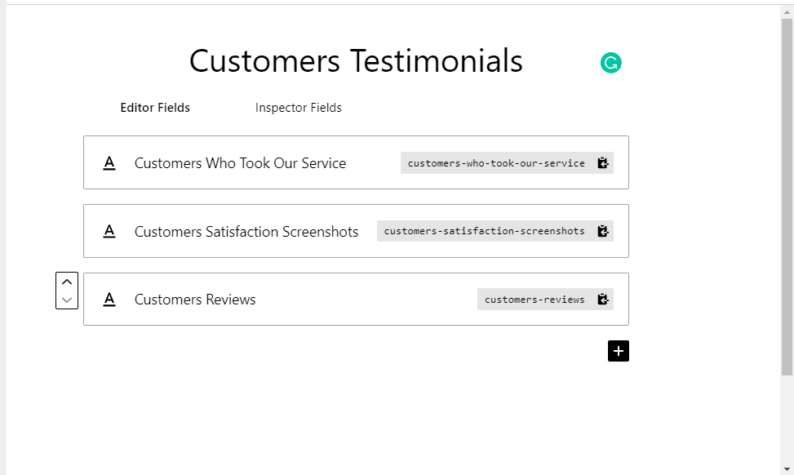Click the green Grammarly icon
This screenshot has width=794, height=475.
click(x=611, y=63)
